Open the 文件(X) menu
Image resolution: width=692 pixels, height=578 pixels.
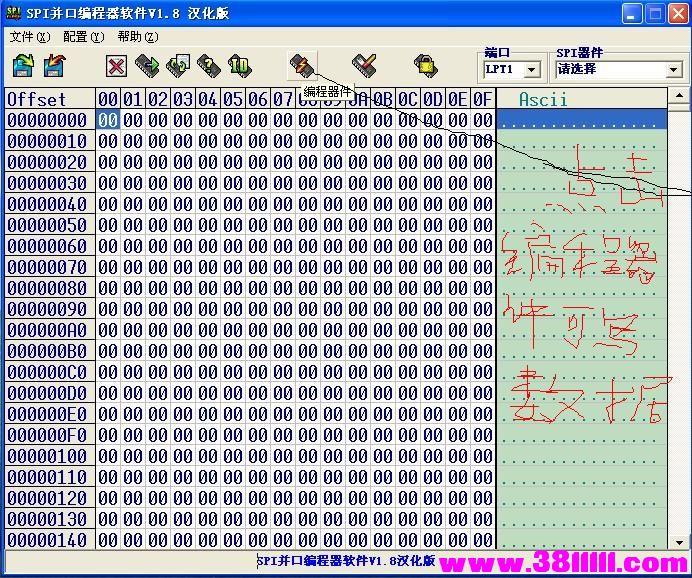point(30,37)
